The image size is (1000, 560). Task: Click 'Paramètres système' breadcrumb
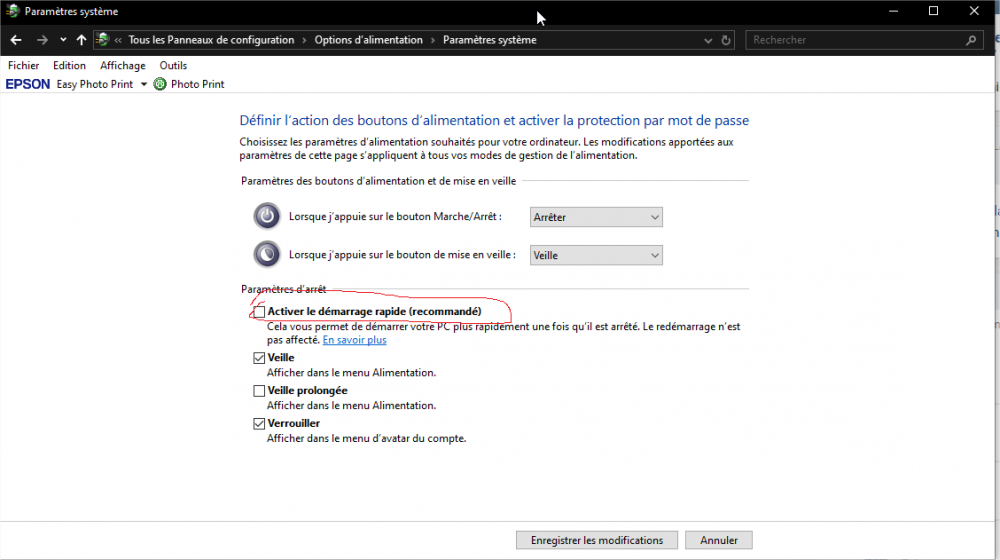pyautogui.click(x=489, y=40)
